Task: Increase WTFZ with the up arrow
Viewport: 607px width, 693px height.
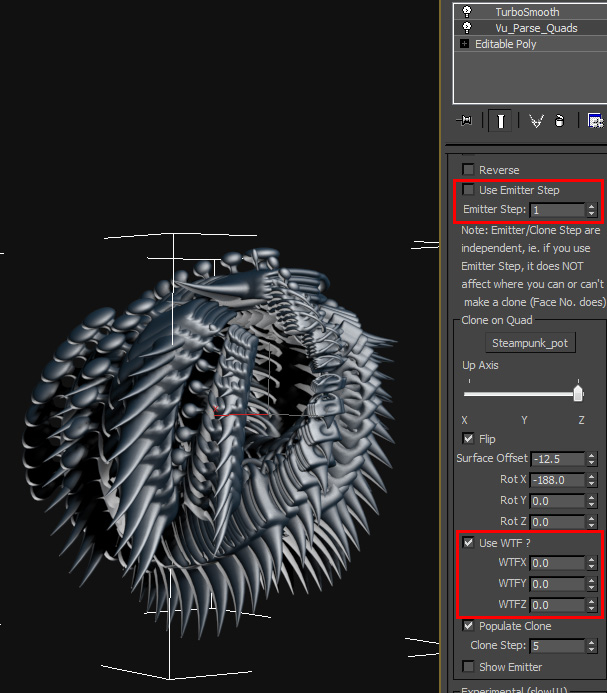Action: (x=592, y=601)
